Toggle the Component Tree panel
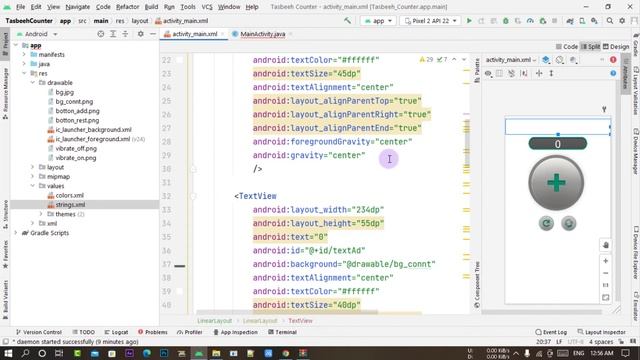 click(x=477, y=285)
